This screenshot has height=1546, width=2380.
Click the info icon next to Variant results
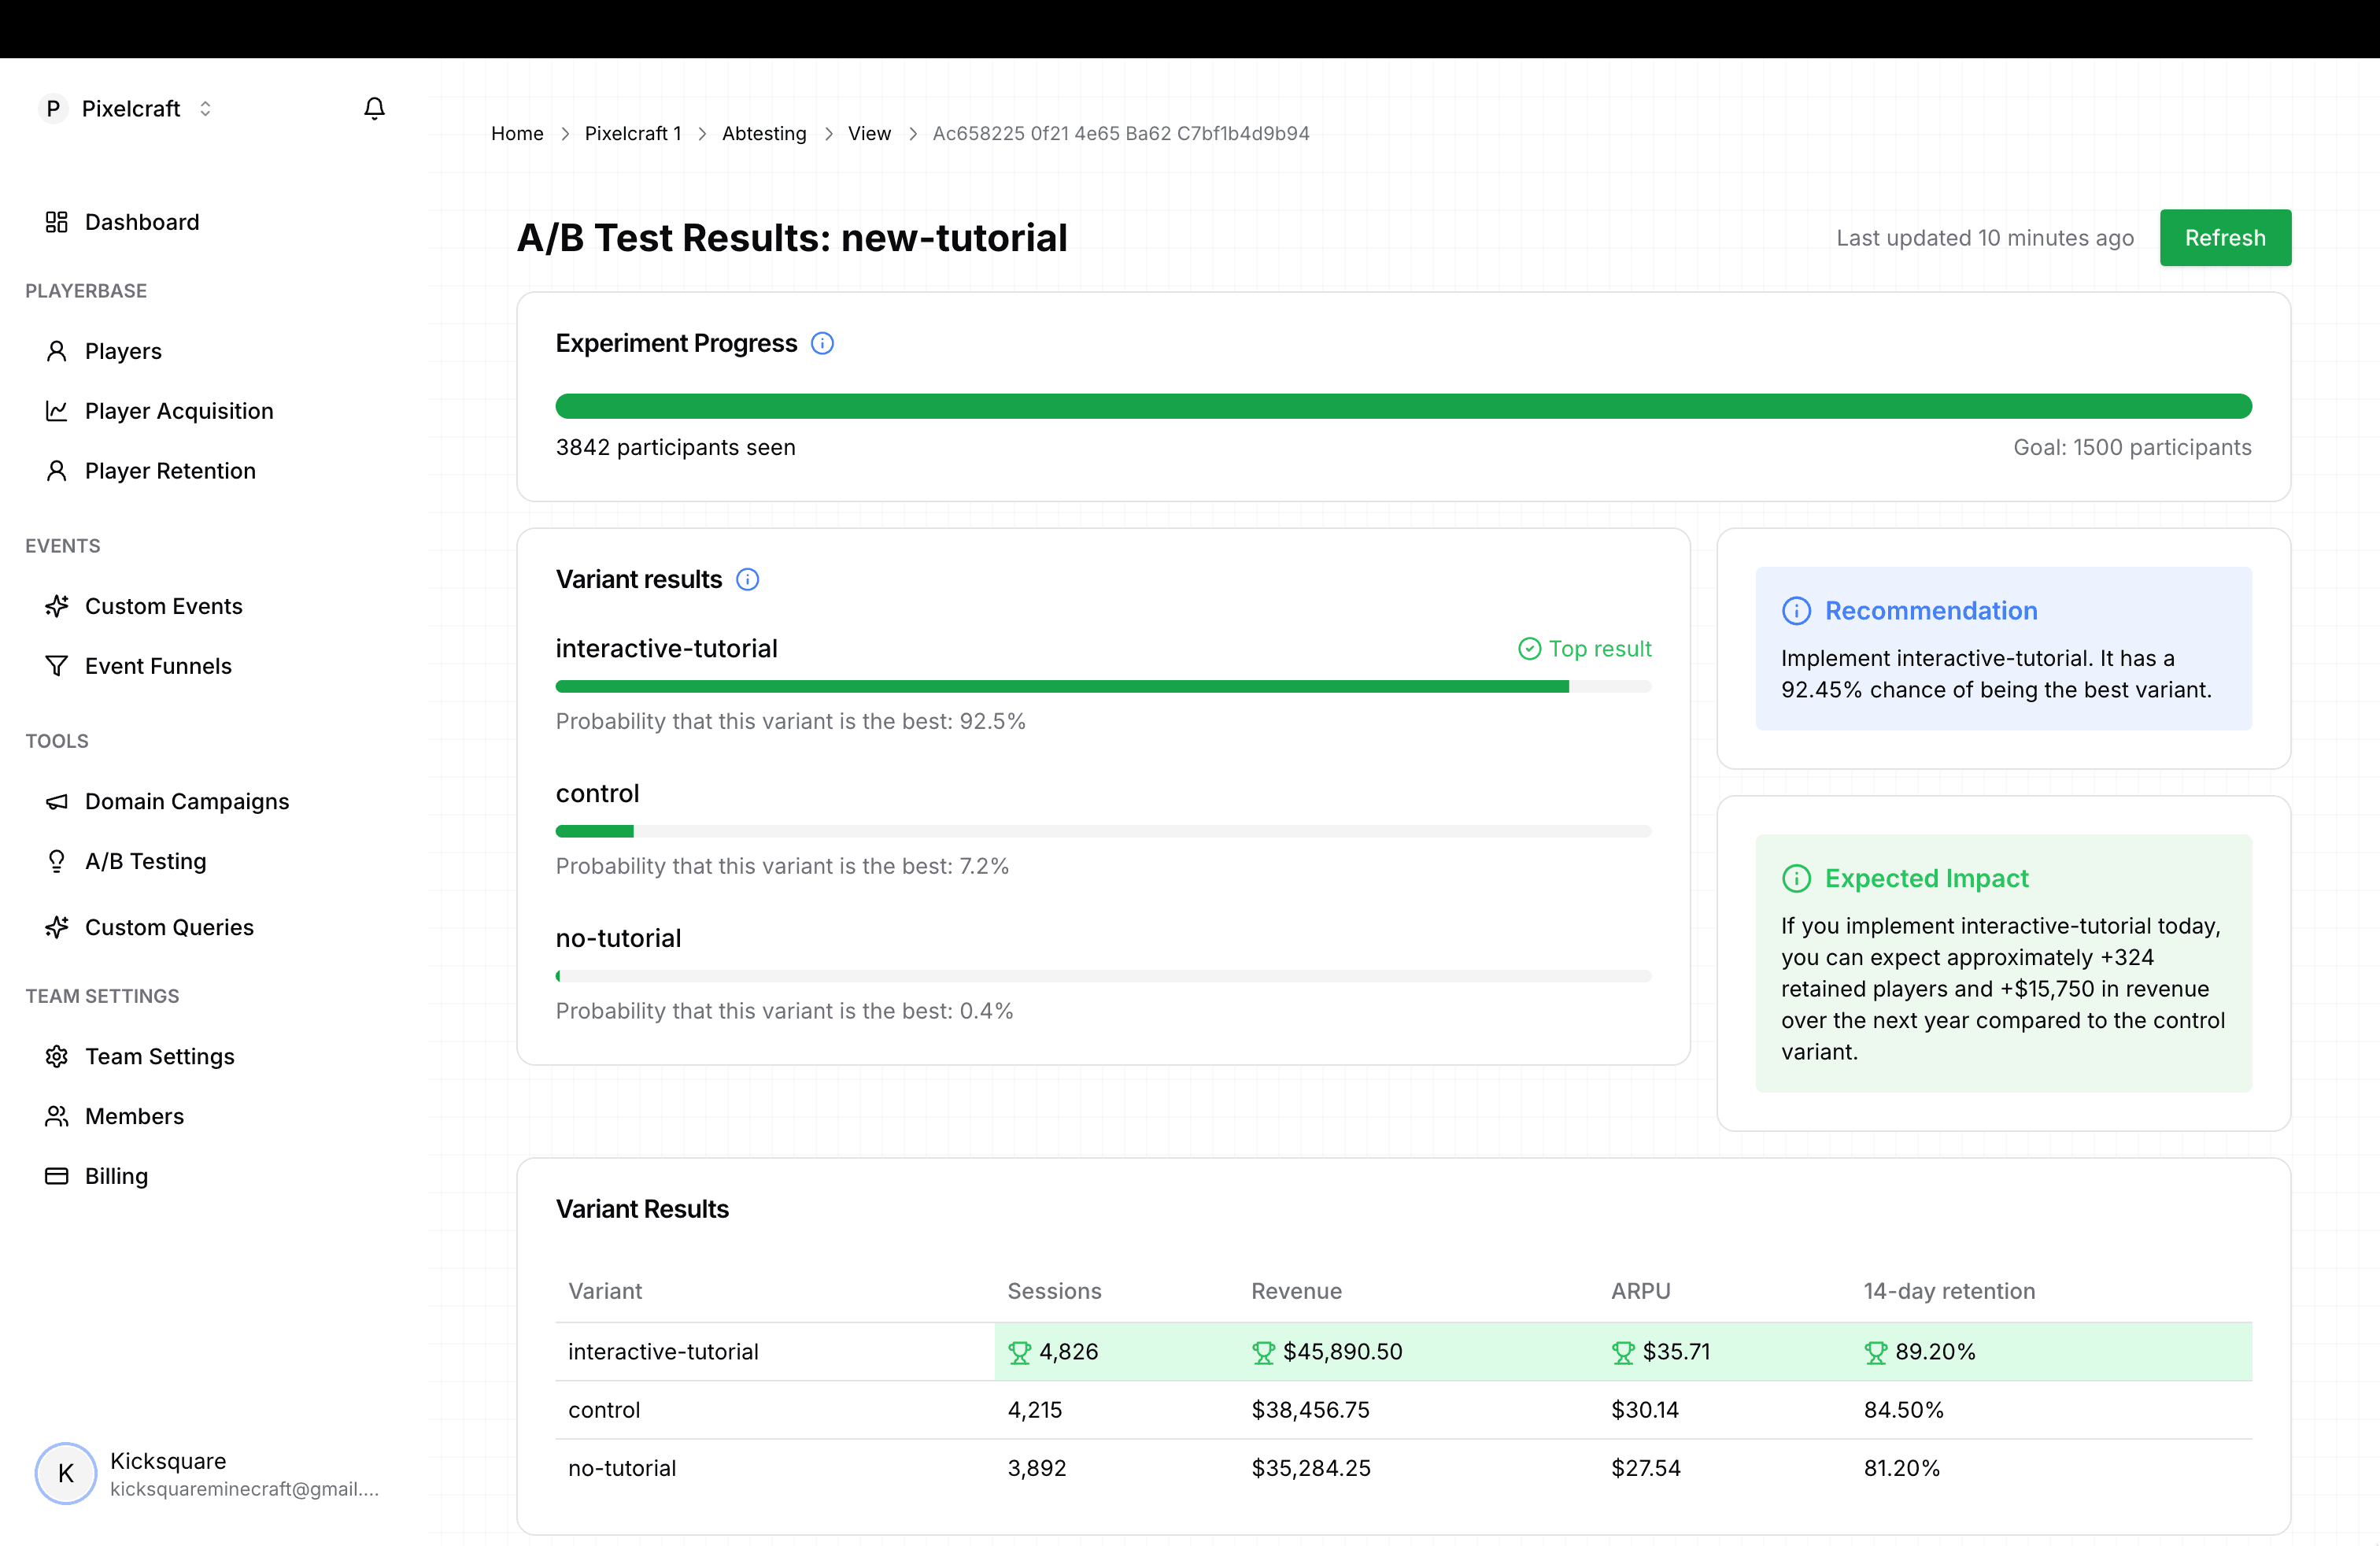click(747, 579)
